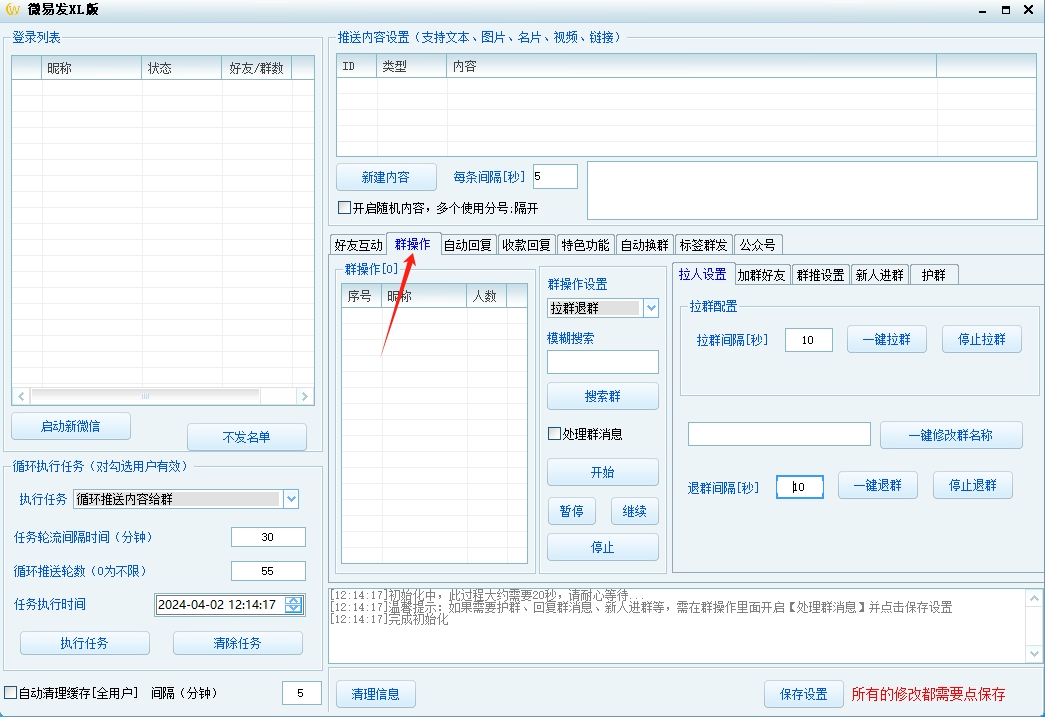Focus the 模糊搜索 text box
Screen dimensions: 1045x717
(602, 362)
